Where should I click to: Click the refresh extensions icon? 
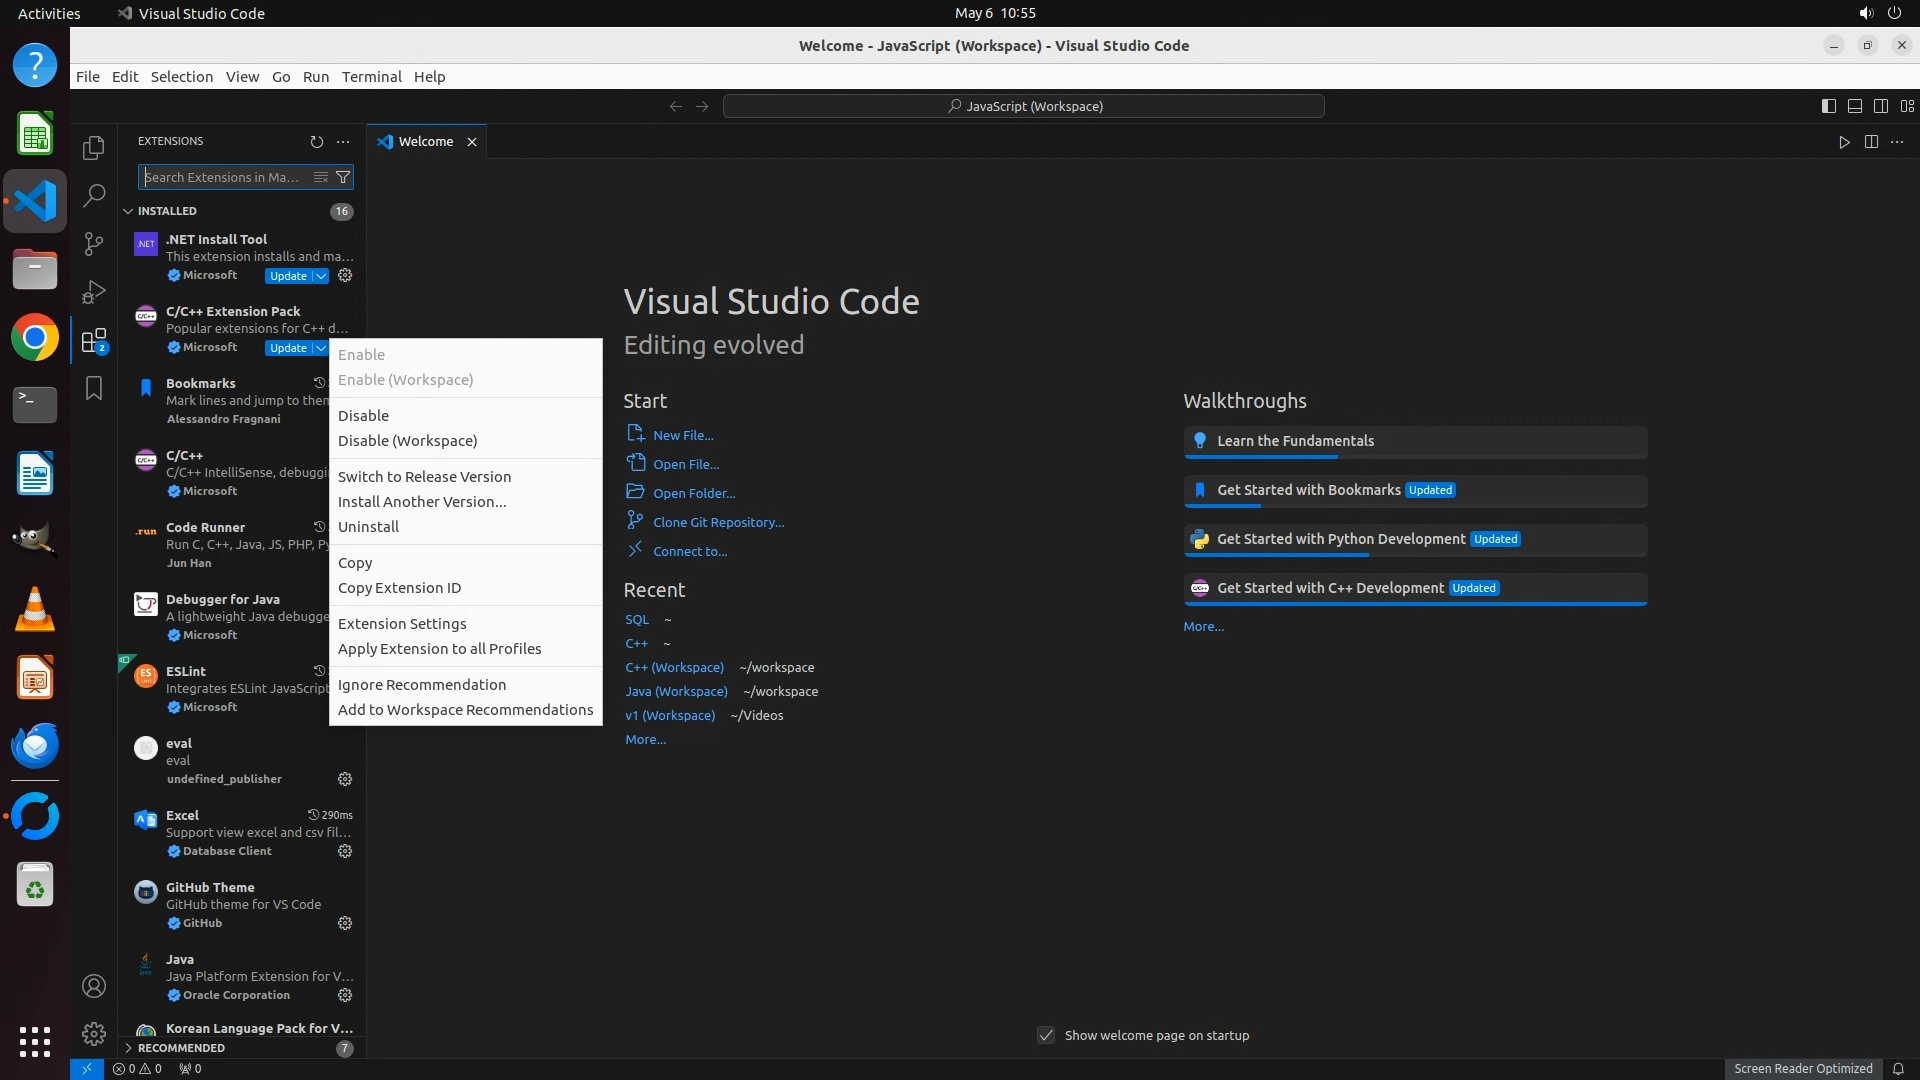coord(317,142)
